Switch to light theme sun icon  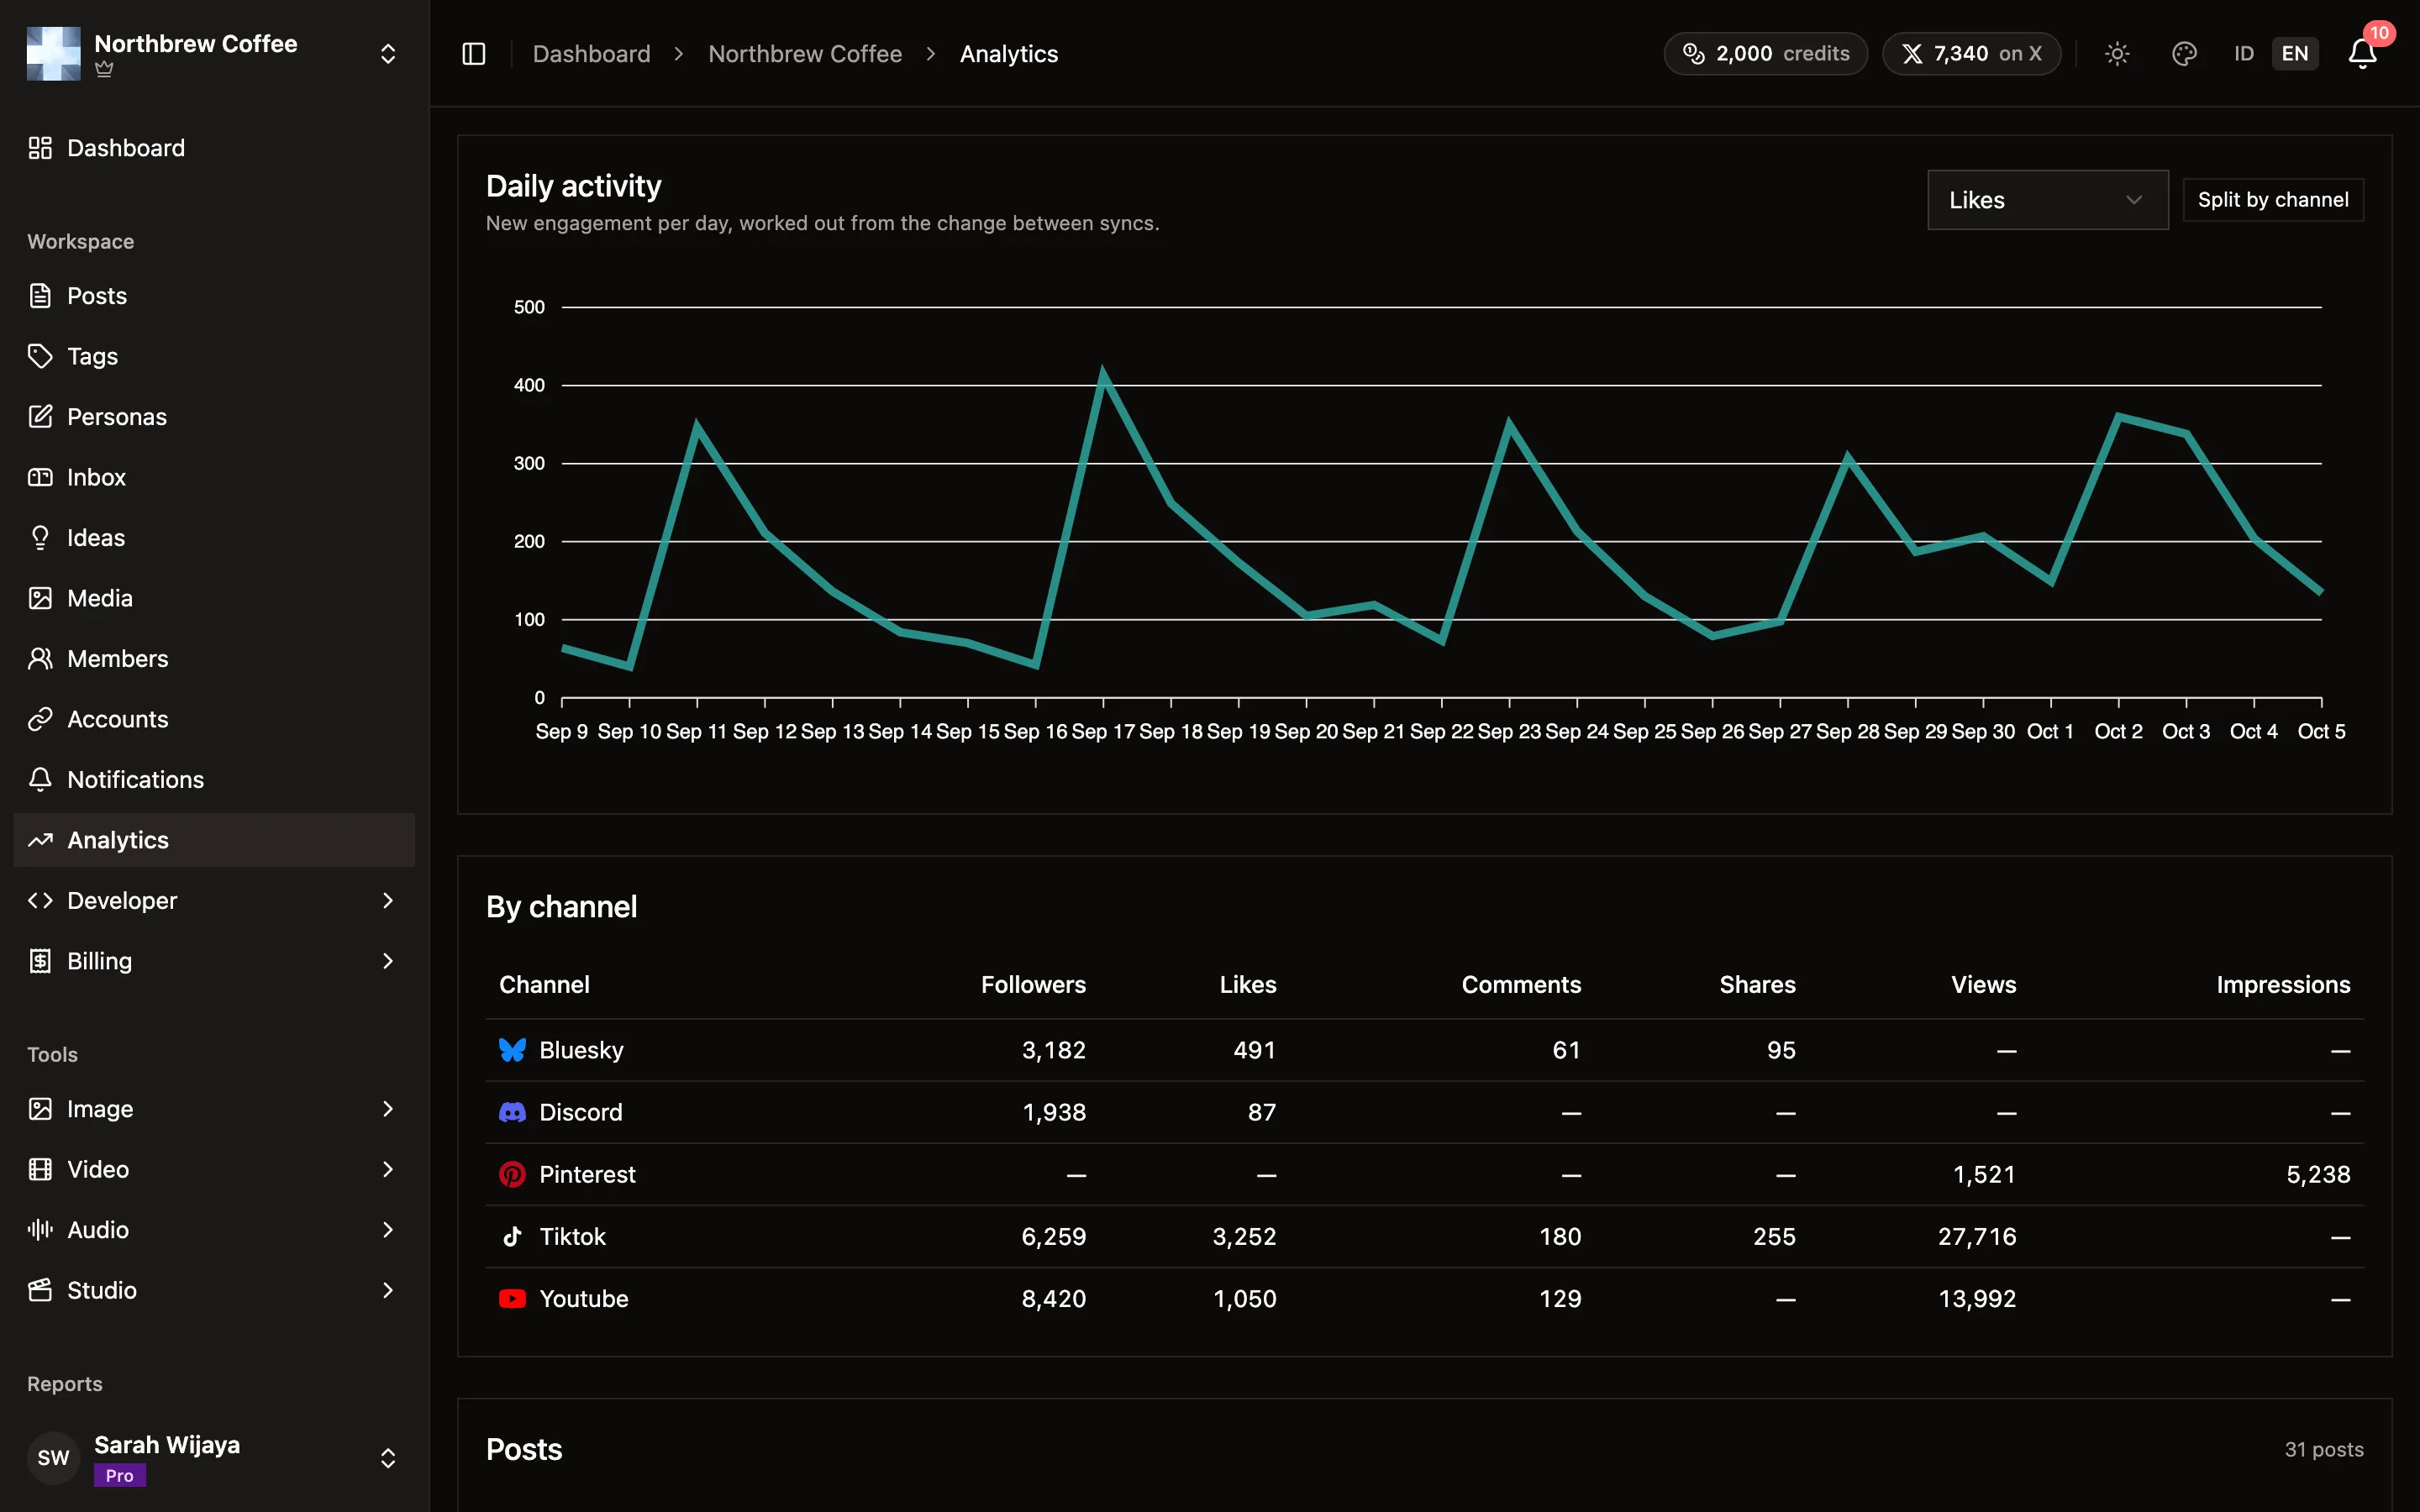coord(2117,54)
